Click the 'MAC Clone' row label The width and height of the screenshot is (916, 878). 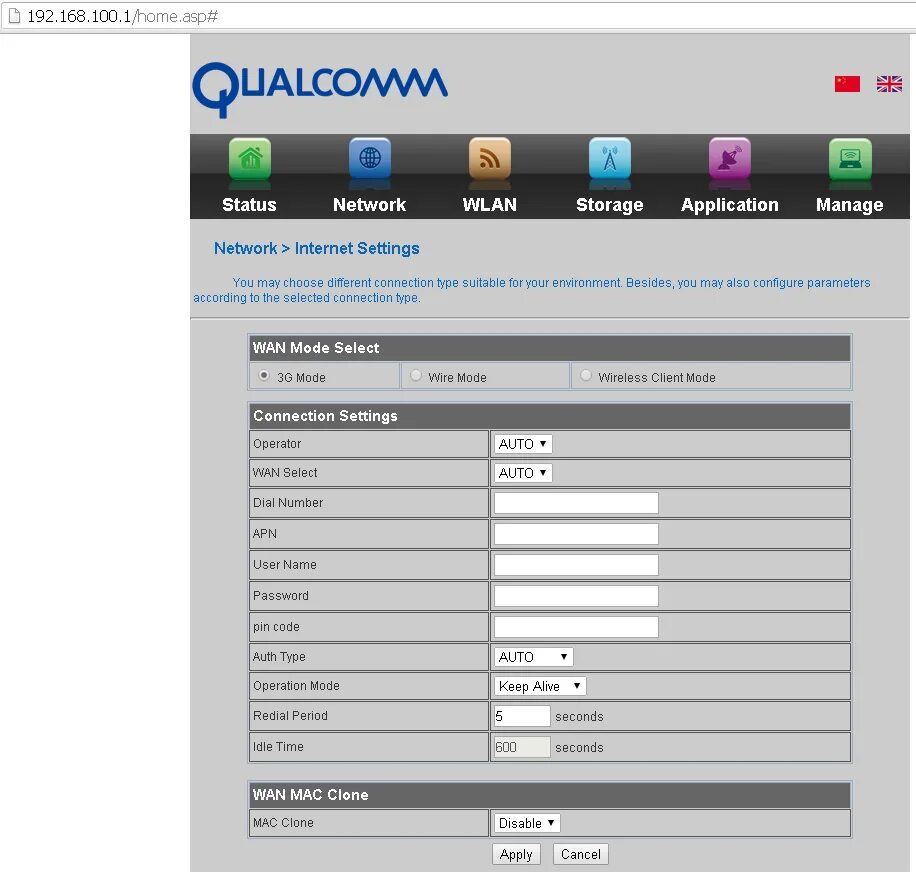click(283, 823)
